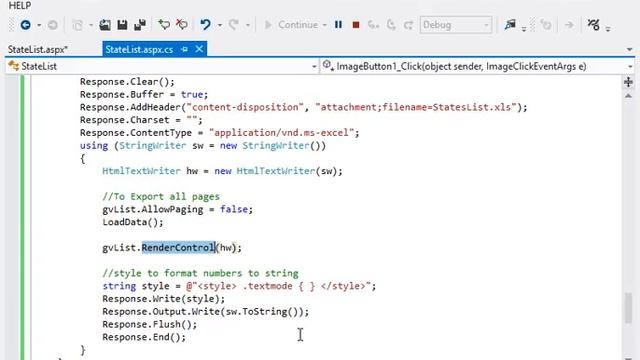
Task: Click the red cross arrow icon
Action: (182, 25)
